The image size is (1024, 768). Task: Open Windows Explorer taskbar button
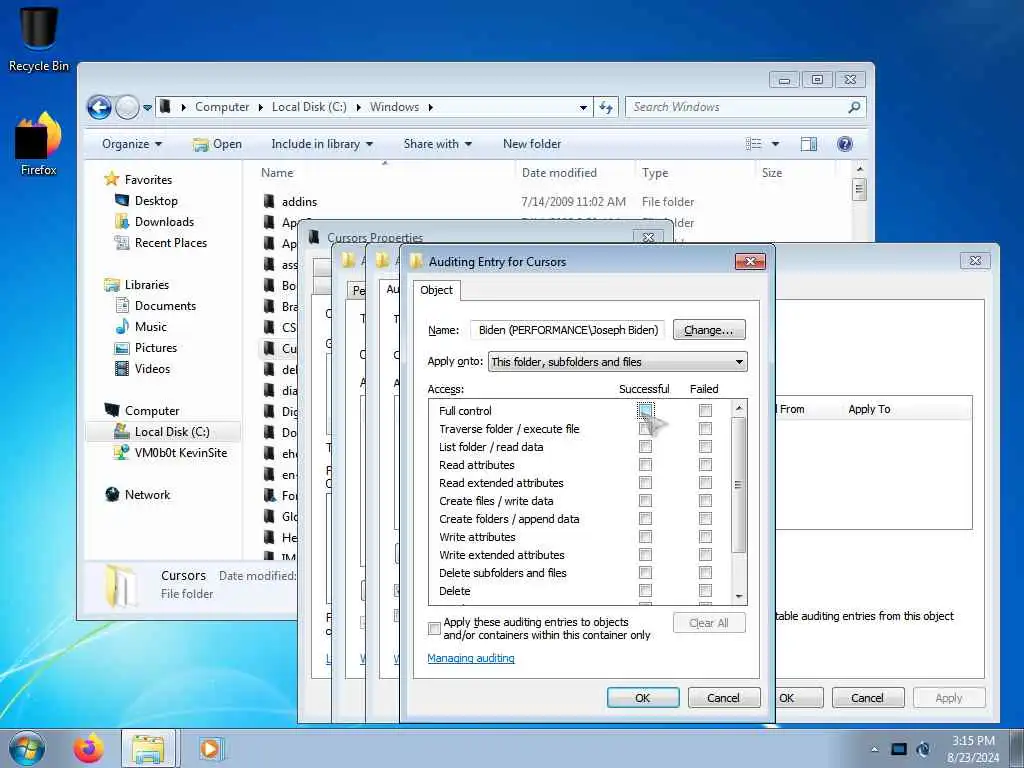(148, 749)
